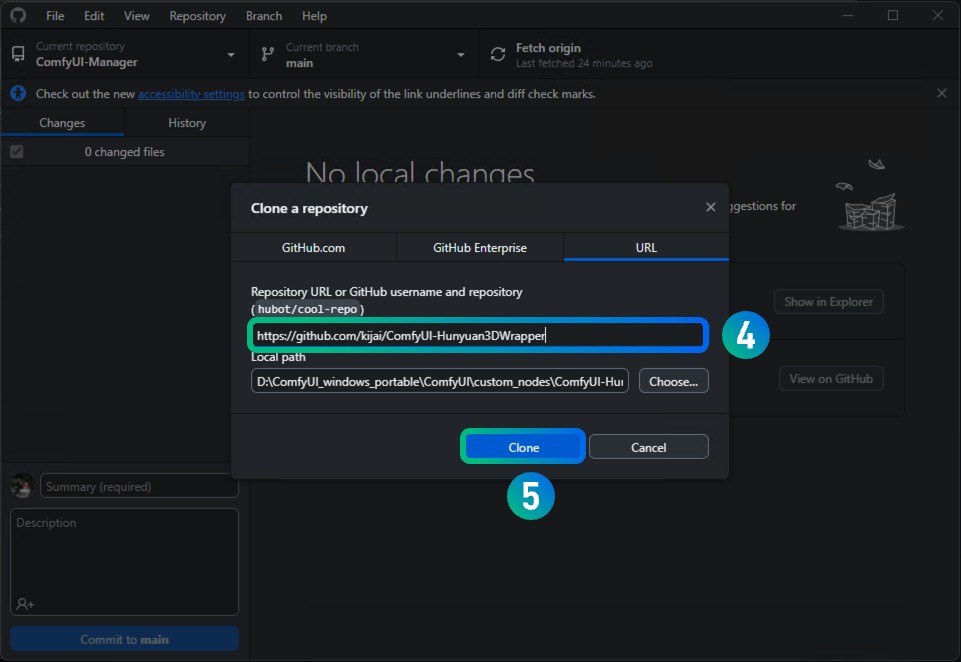Click the Commit to main button
961x662 pixels.
coord(124,639)
